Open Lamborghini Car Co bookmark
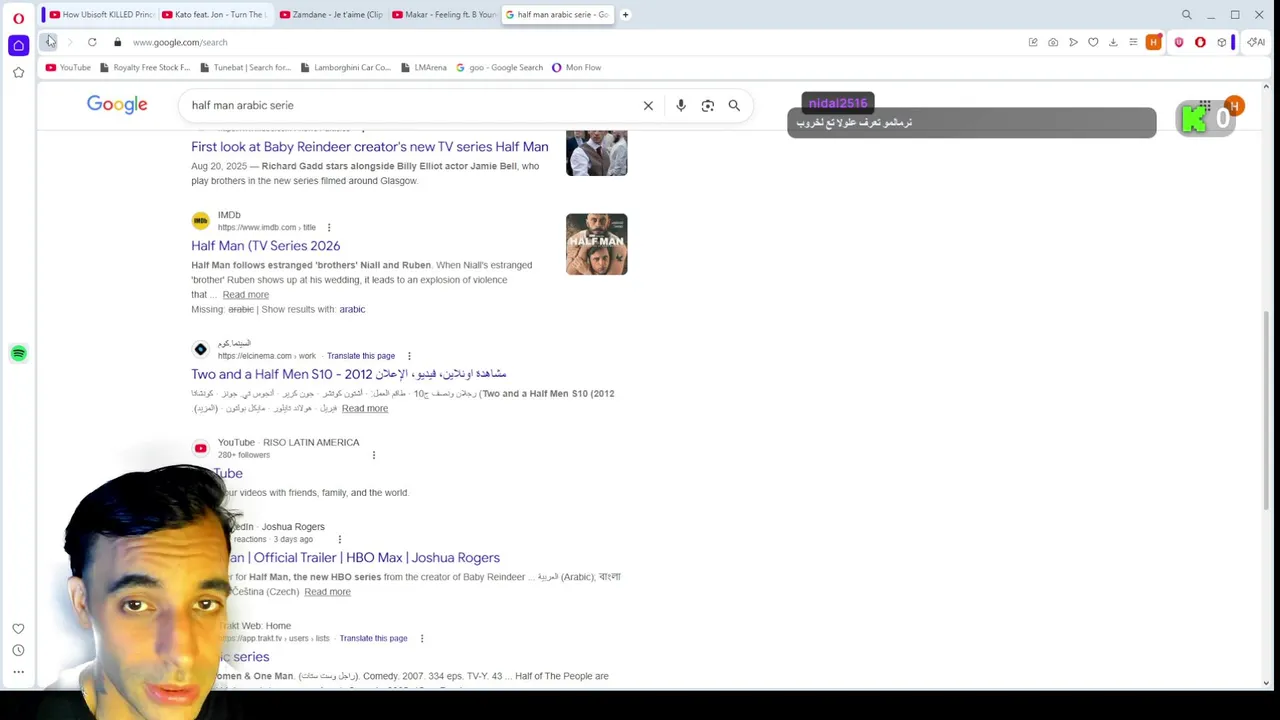The height and width of the screenshot is (720, 1280). [x=346, y=67]
